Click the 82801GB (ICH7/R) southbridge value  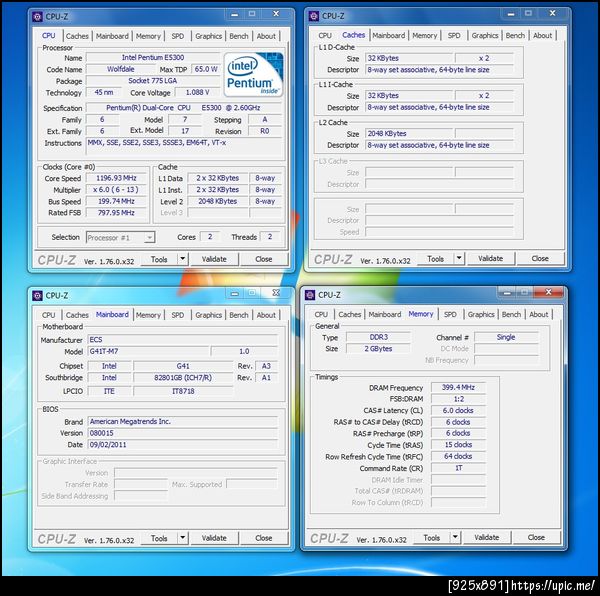pyautogui.click(x=183, y=378)
